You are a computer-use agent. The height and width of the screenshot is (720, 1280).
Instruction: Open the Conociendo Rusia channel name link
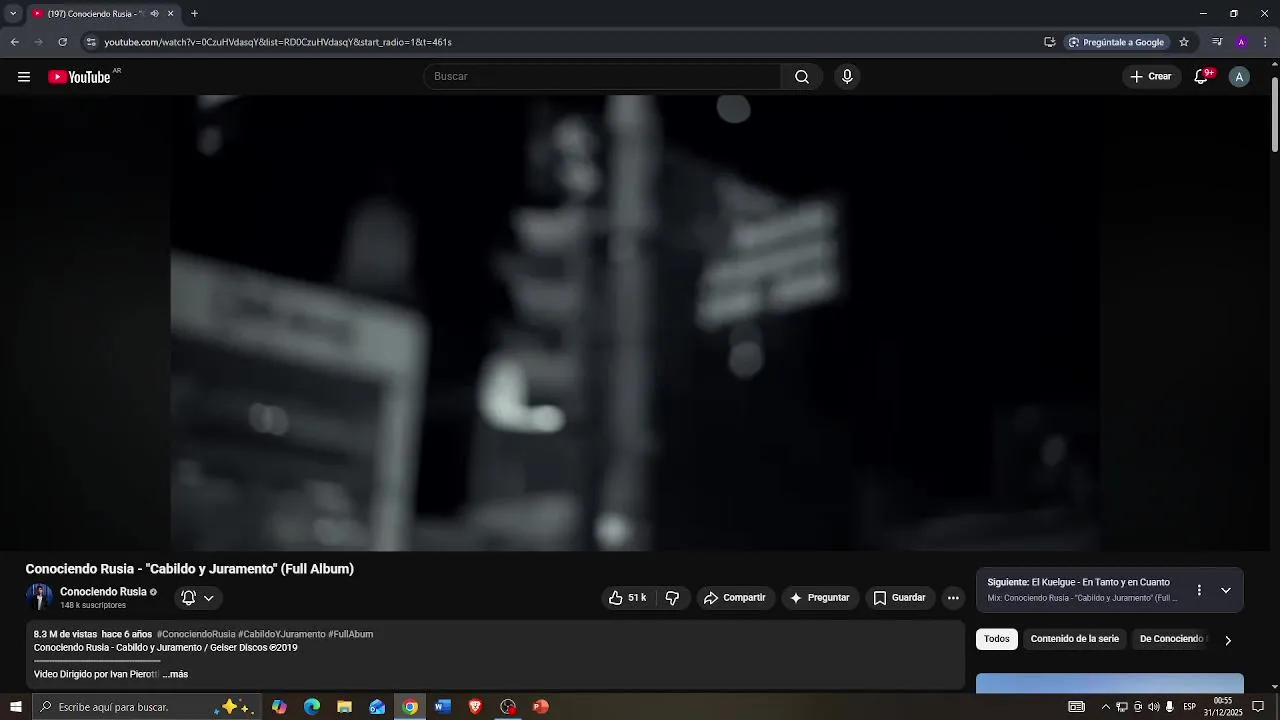103,592
